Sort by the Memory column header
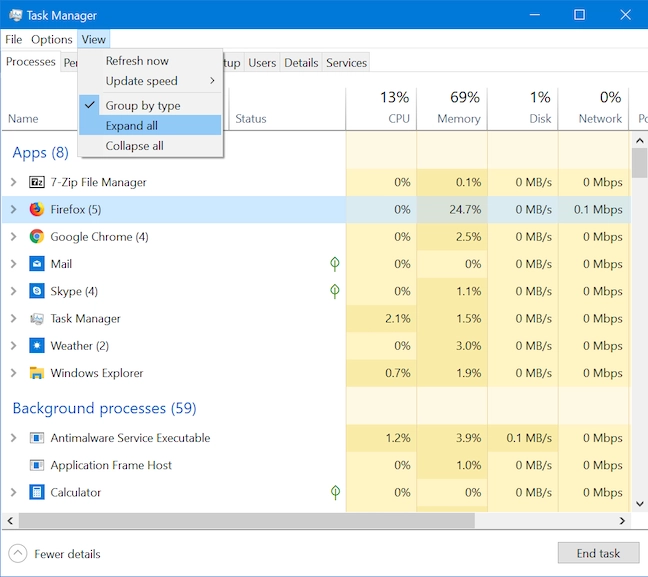 tap(452, 109)
